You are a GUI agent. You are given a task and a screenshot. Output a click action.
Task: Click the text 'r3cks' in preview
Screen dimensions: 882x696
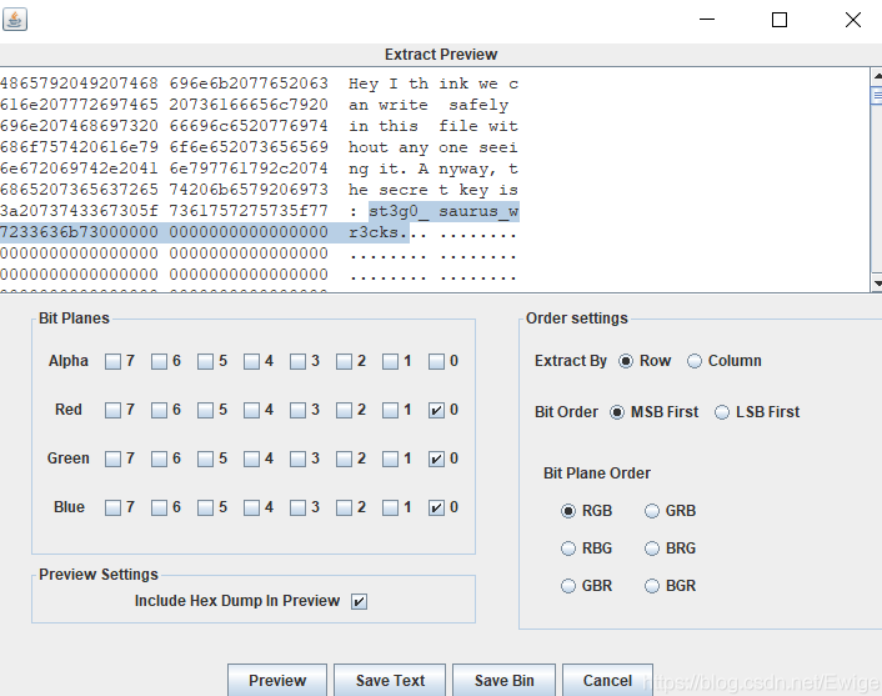[374, 232]
